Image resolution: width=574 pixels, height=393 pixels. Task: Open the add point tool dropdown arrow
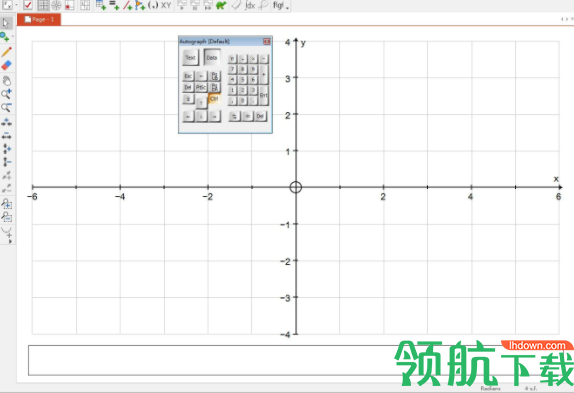pos(13,37)
